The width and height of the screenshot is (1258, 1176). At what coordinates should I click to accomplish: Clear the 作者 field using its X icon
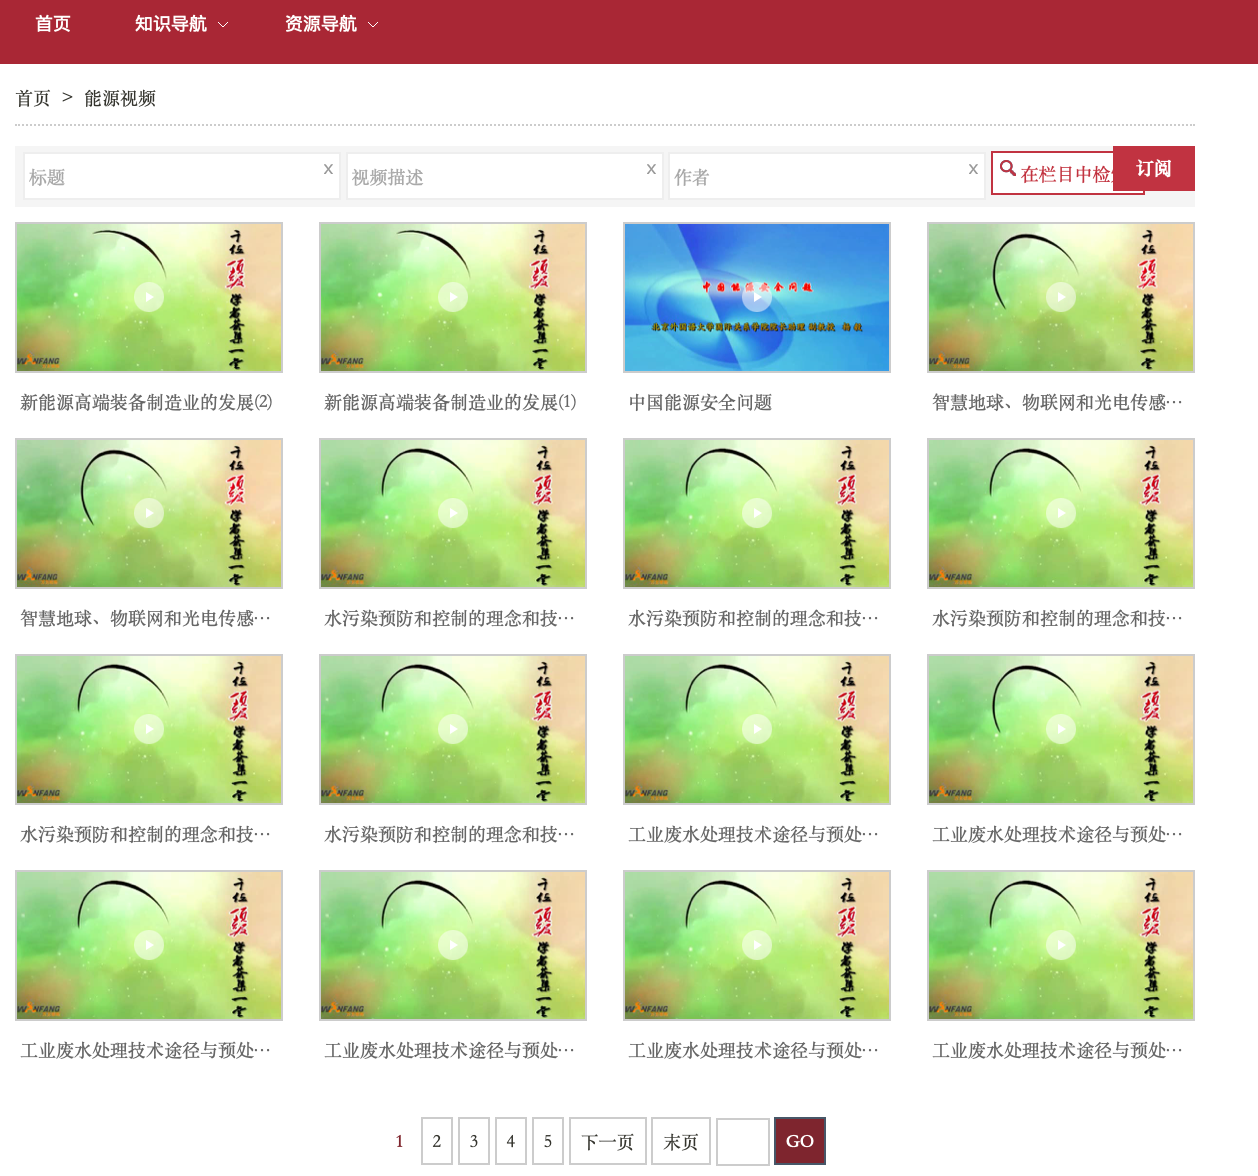973,169
